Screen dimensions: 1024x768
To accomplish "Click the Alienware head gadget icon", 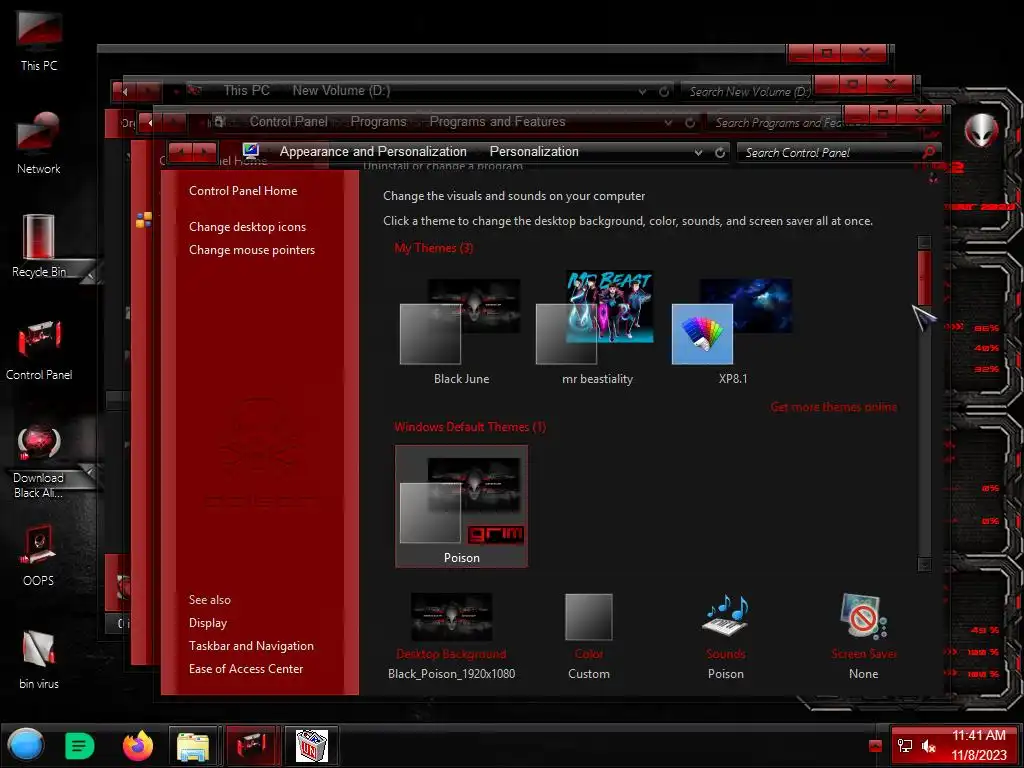I will pyautogui.click(x=981, y=129).
